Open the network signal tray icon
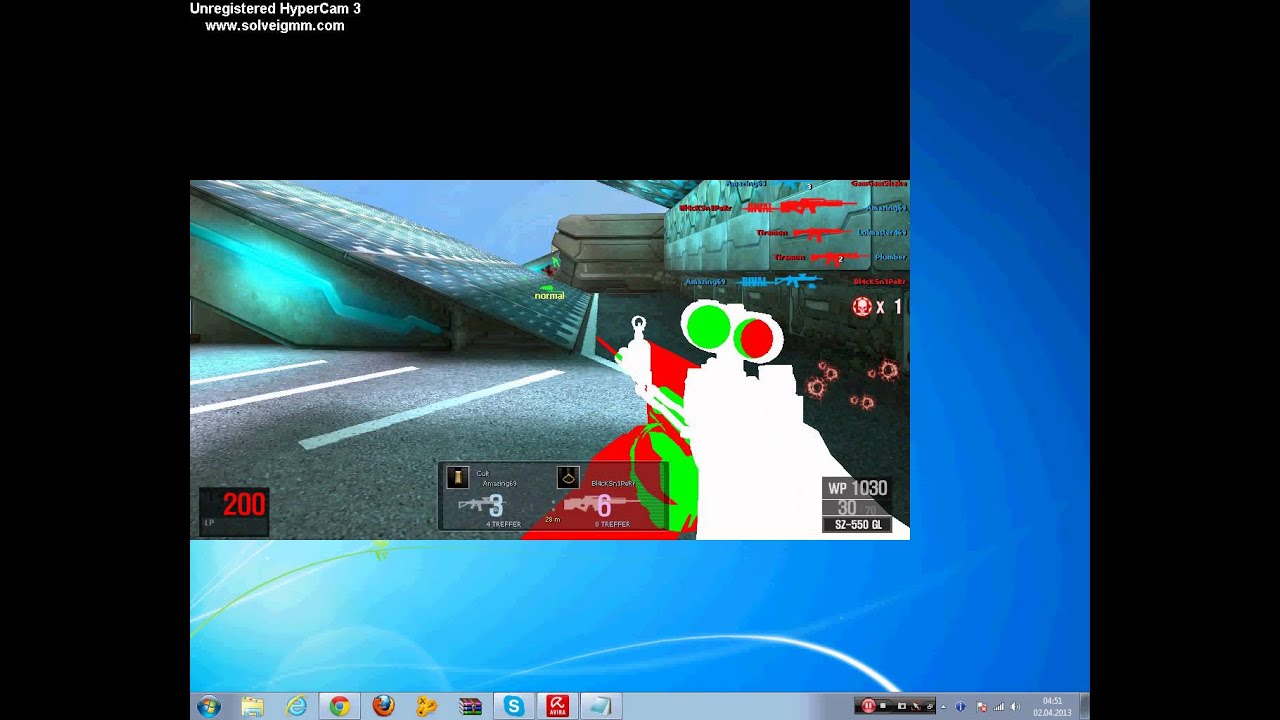The height and width of the screenshot is (720, 1280). [x=998, y=706]
